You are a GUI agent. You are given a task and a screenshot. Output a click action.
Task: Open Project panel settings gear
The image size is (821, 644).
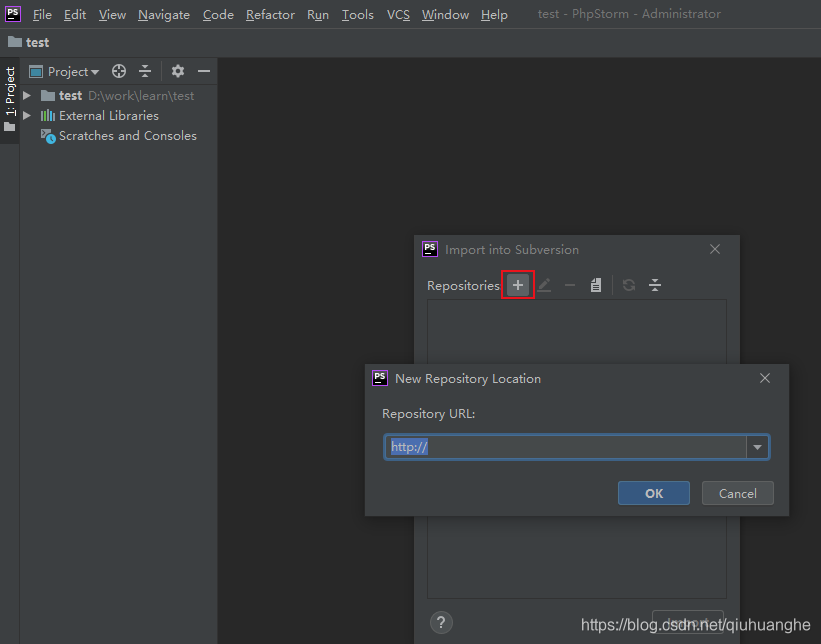[x=178, y=71]
